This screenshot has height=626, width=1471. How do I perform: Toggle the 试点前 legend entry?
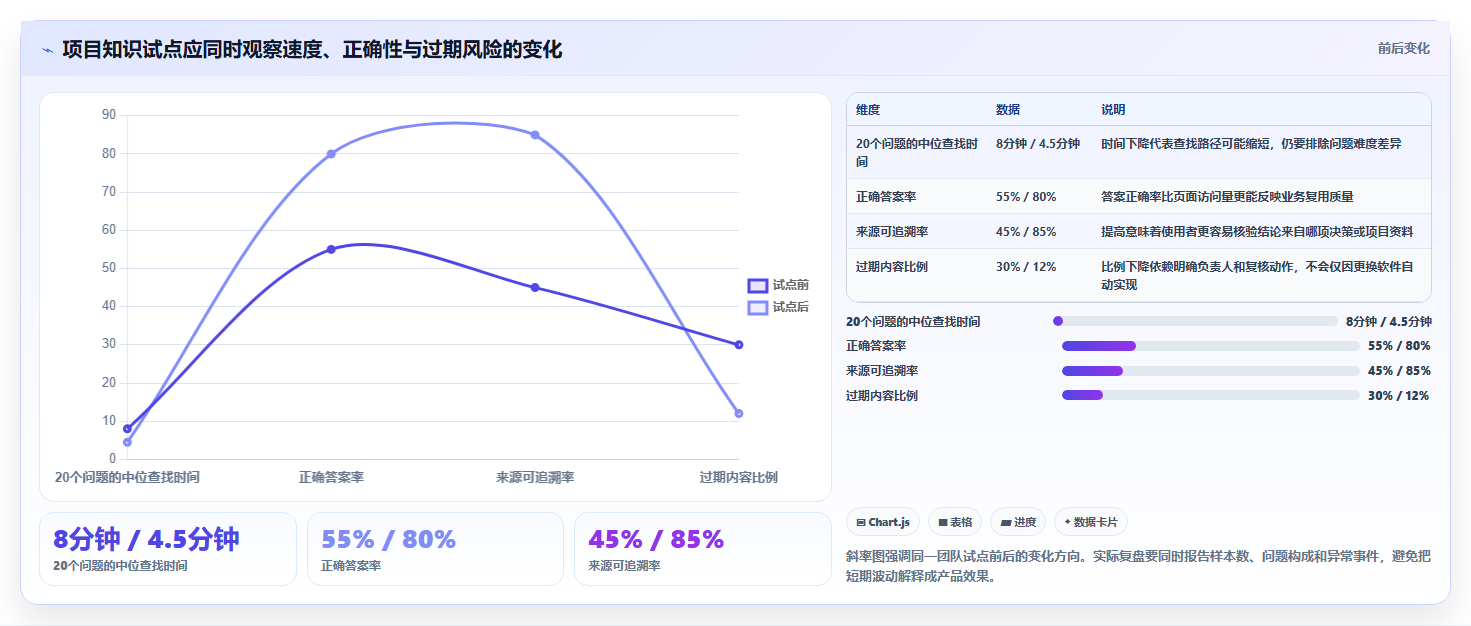click(x=779, y=285)
